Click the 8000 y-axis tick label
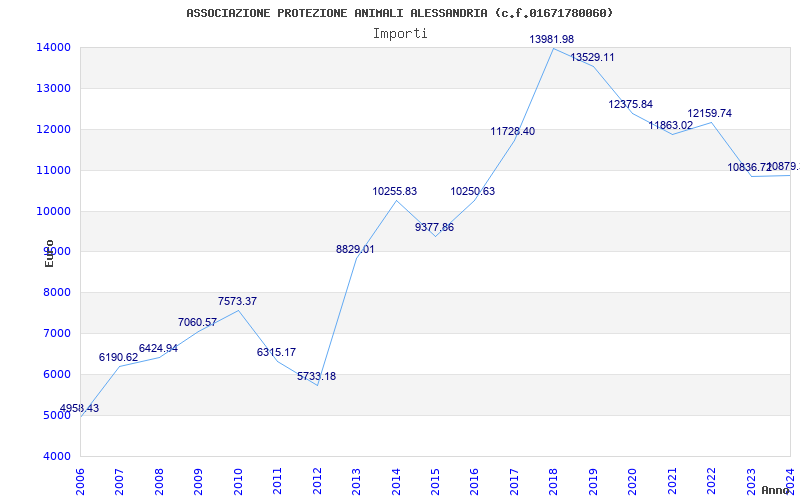800x500 pixels. coord(56,293)
